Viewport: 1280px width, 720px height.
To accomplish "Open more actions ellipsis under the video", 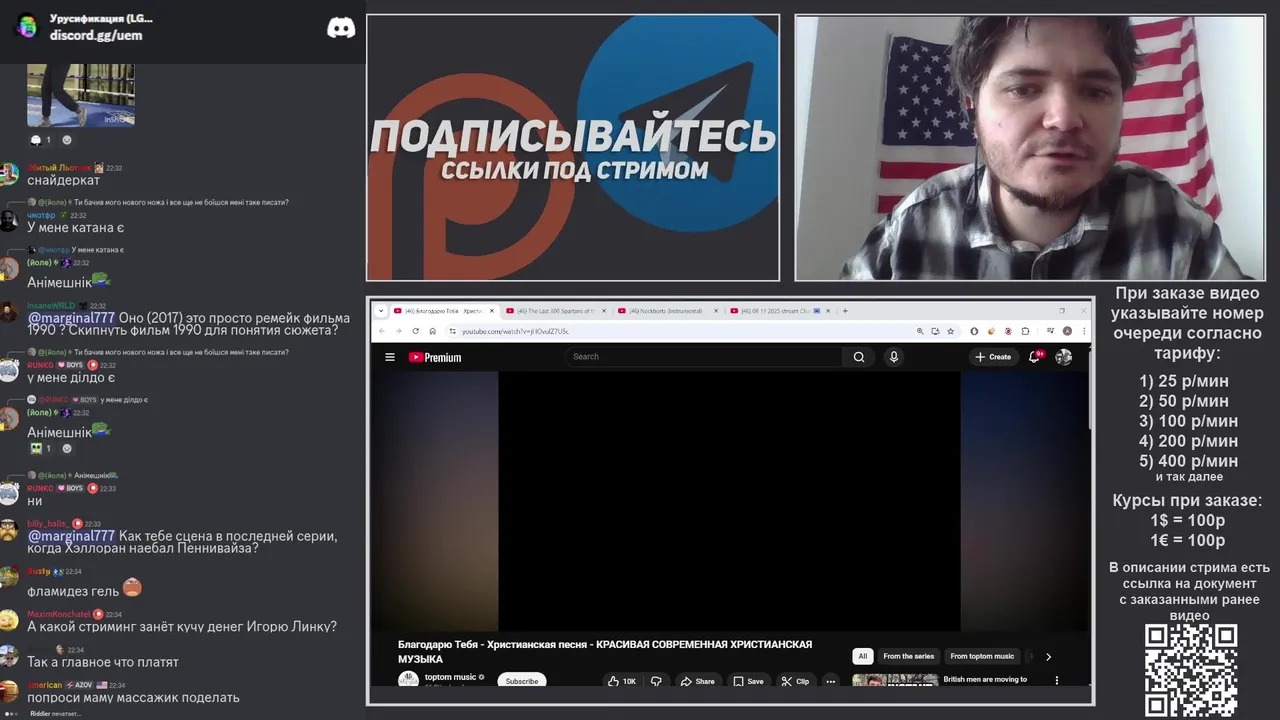I will point(830,681).
